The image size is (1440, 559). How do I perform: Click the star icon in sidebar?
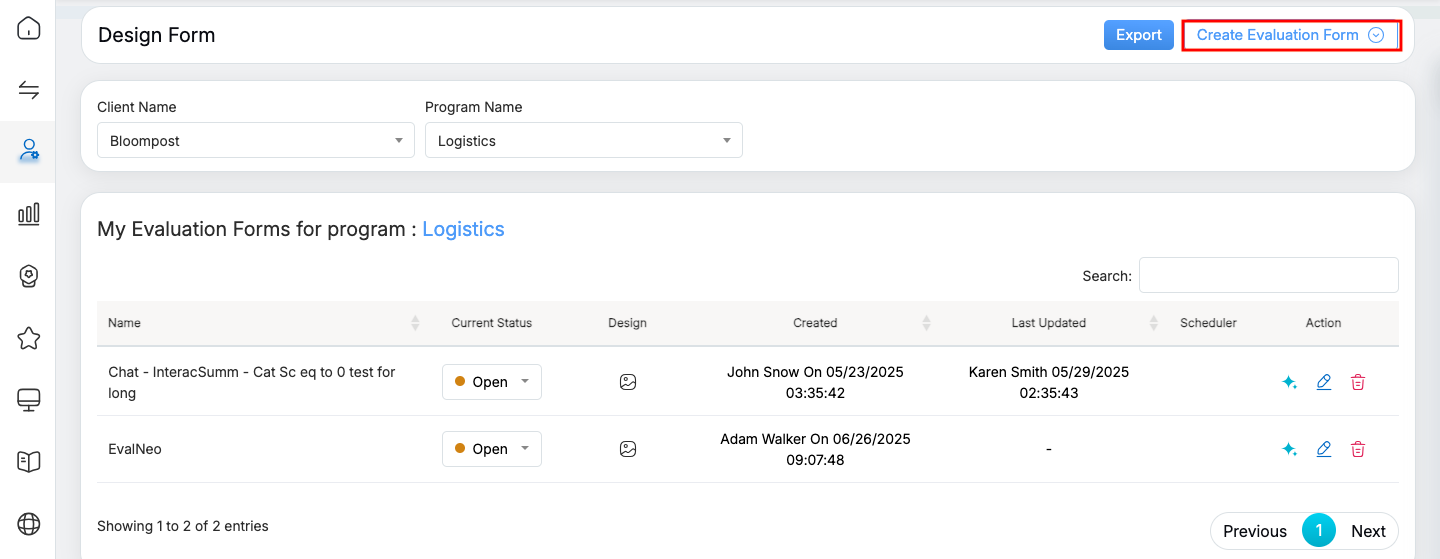29,338
